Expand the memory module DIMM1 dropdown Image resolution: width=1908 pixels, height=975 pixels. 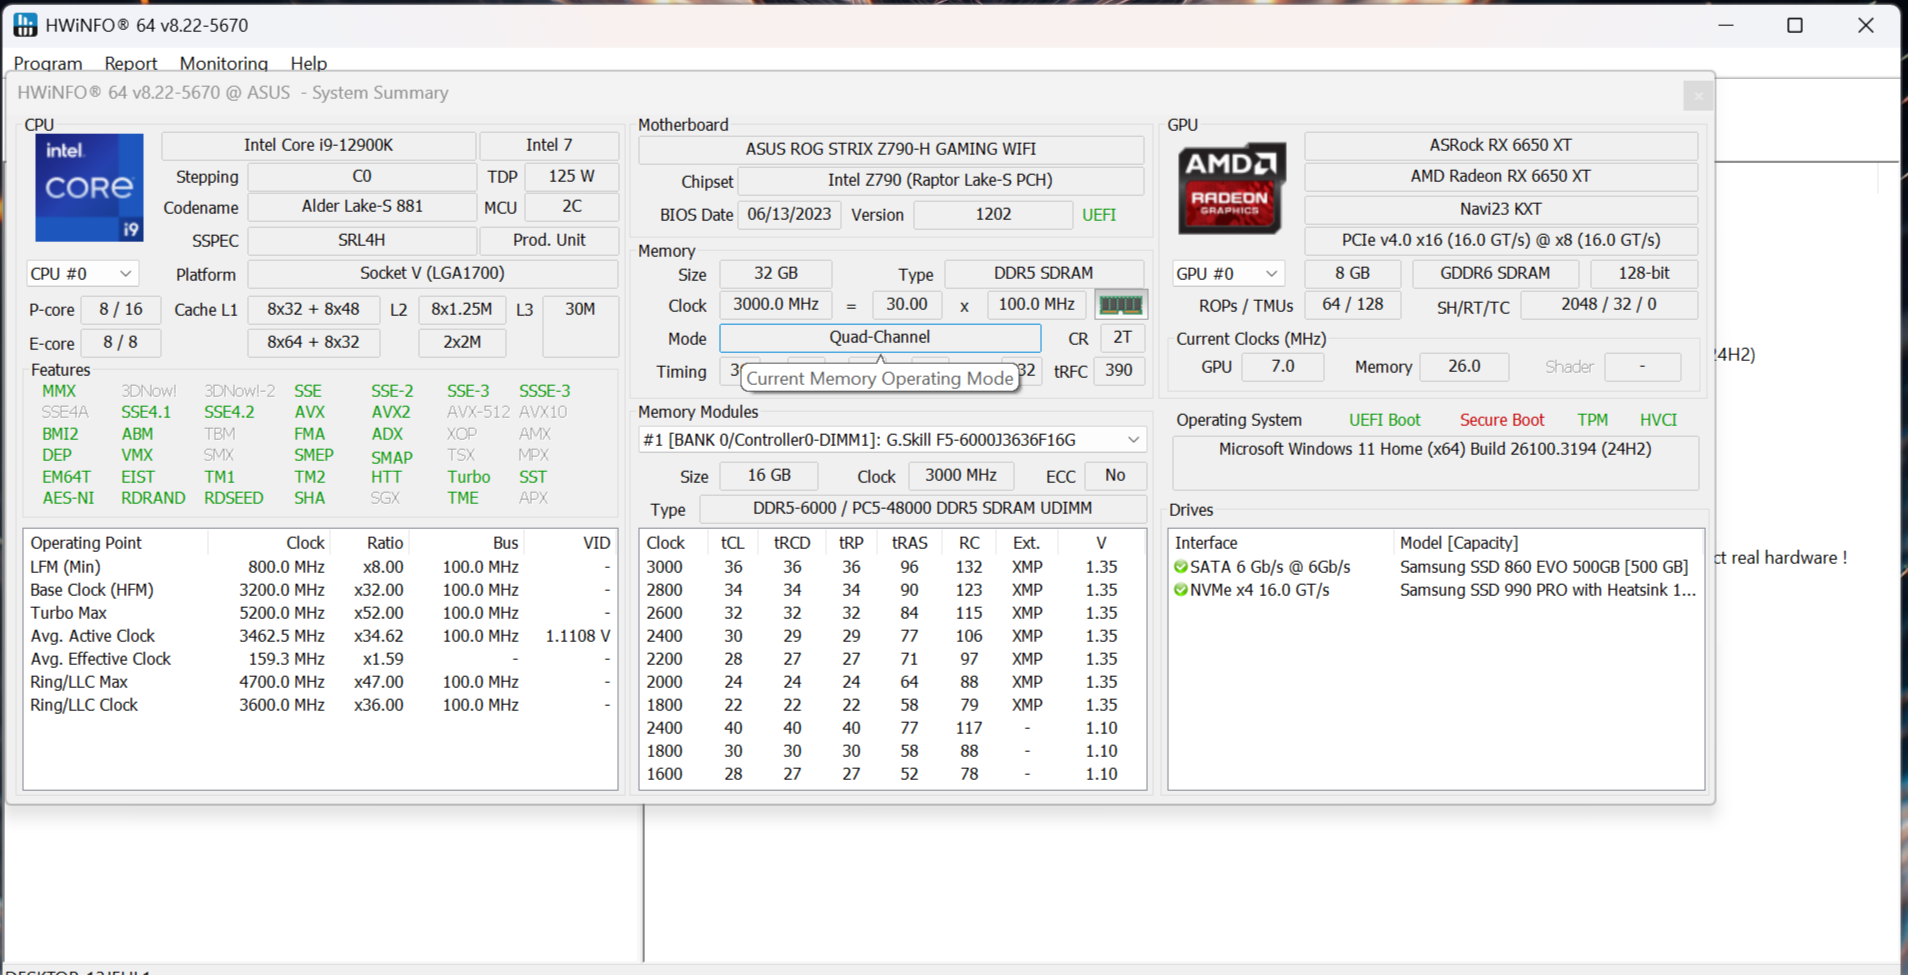coord(892,440)
